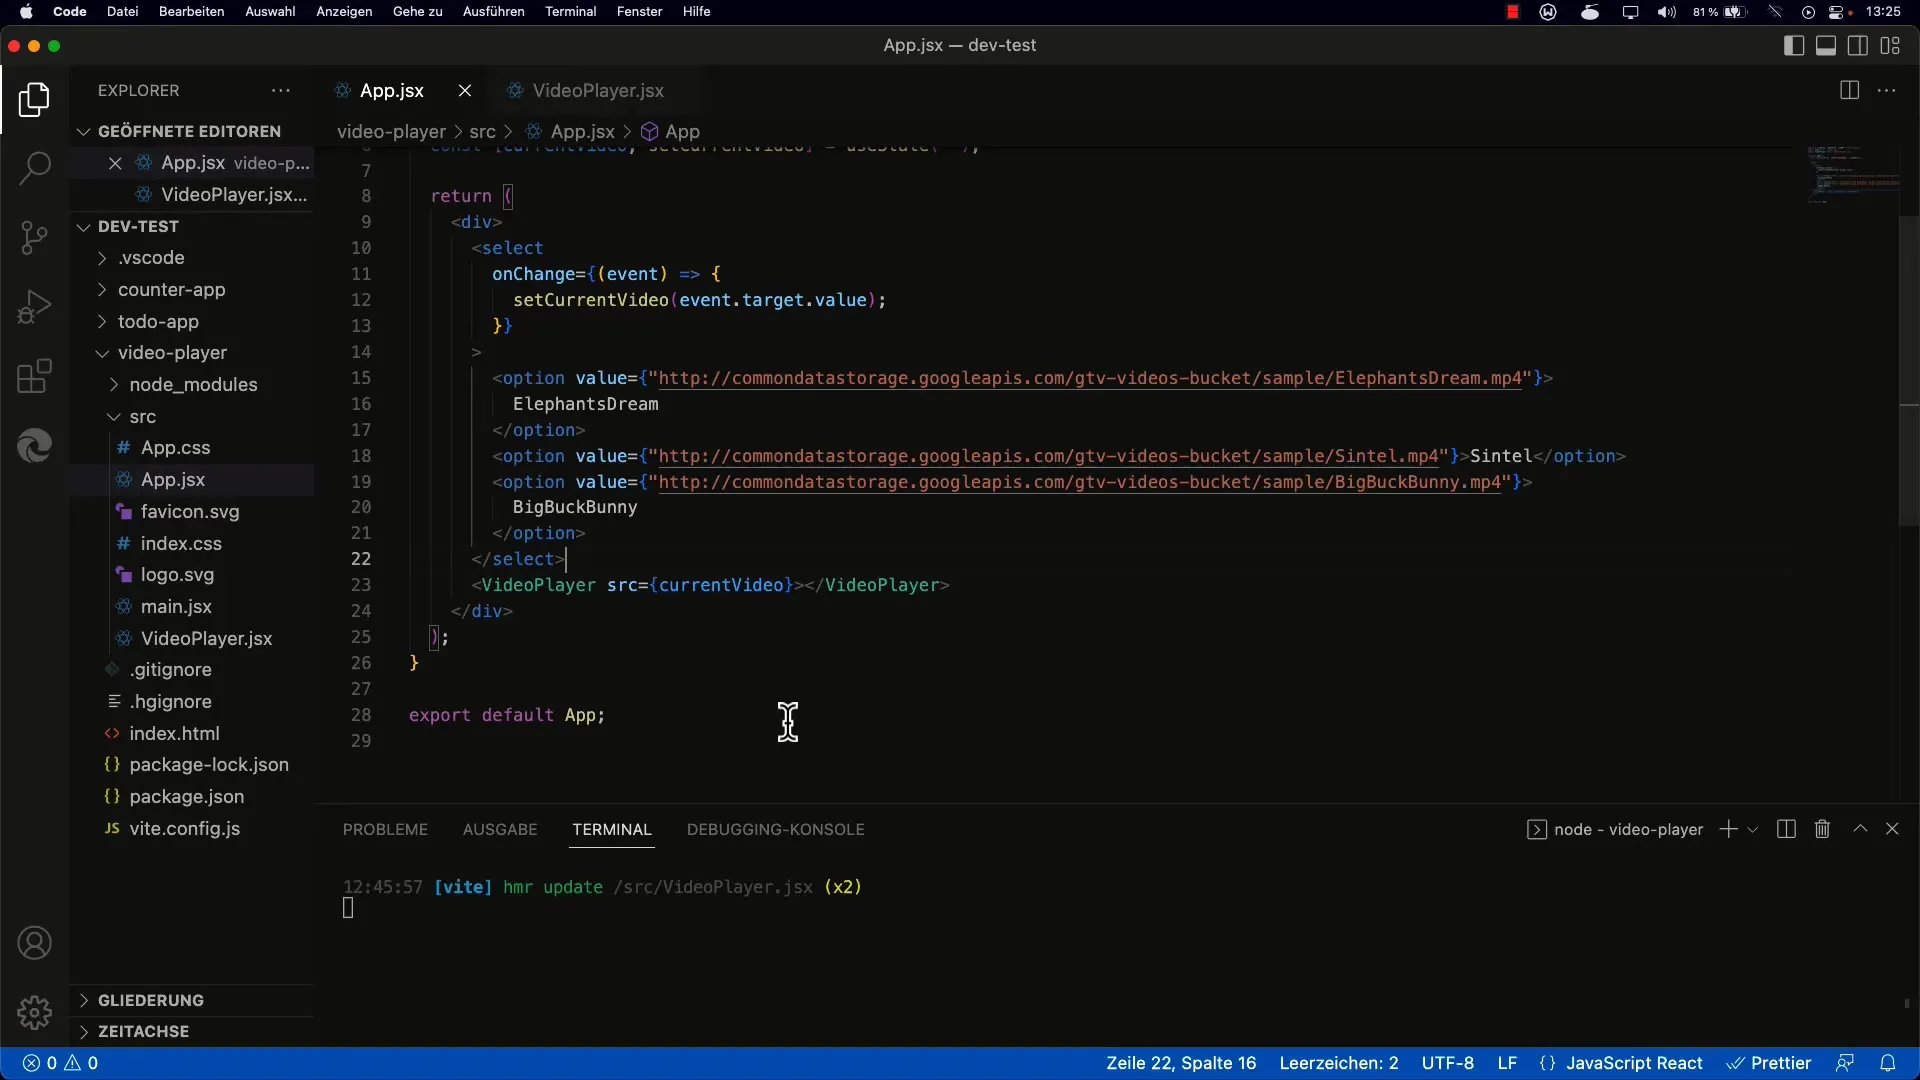Open the Explorer view in activity bar
This screenshot has width=1920, height=1080.
pyautogui.click(x=34, y=100)
